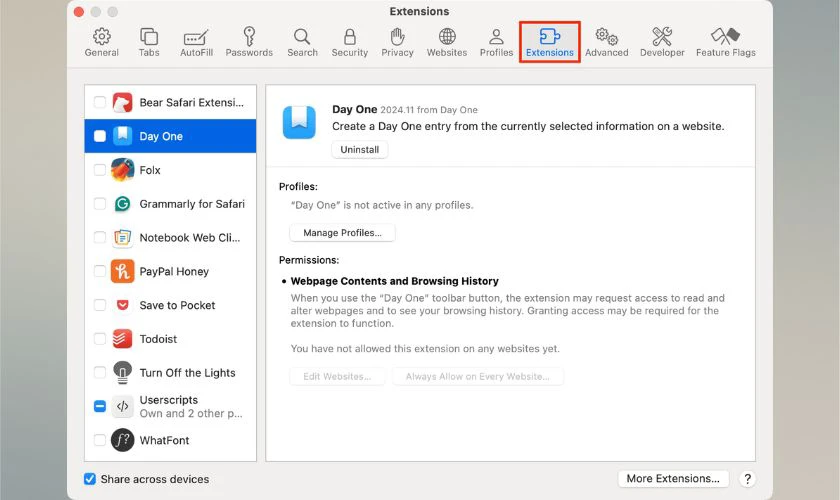Select Save to Pocket row label
The height and width of the screenshot is (500, 840).
coord(177,305)
